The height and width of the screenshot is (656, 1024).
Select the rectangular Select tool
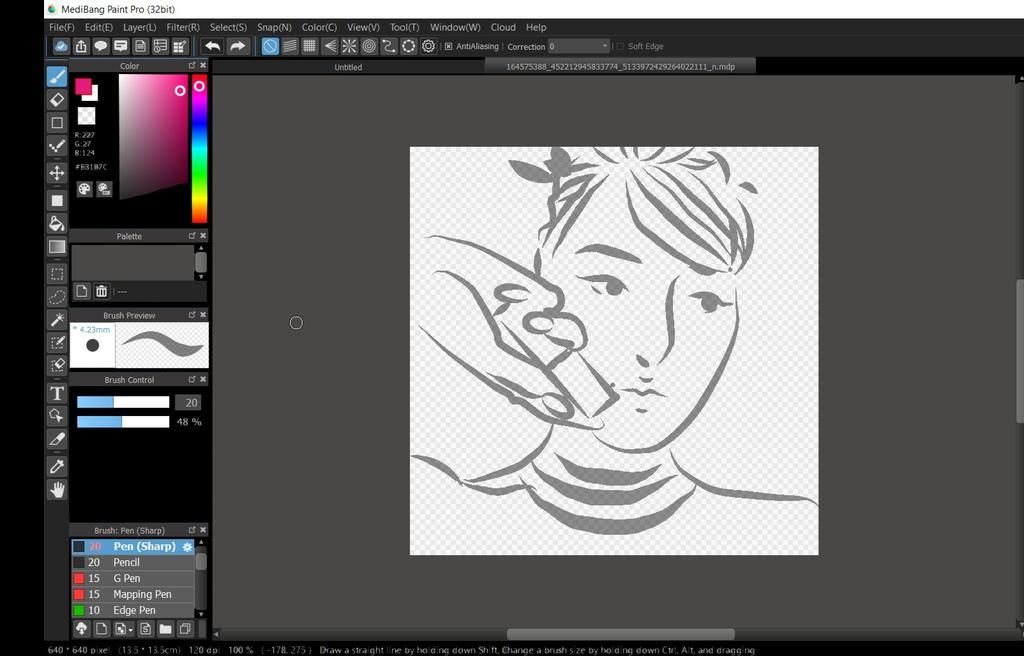[x=57, y=274]
